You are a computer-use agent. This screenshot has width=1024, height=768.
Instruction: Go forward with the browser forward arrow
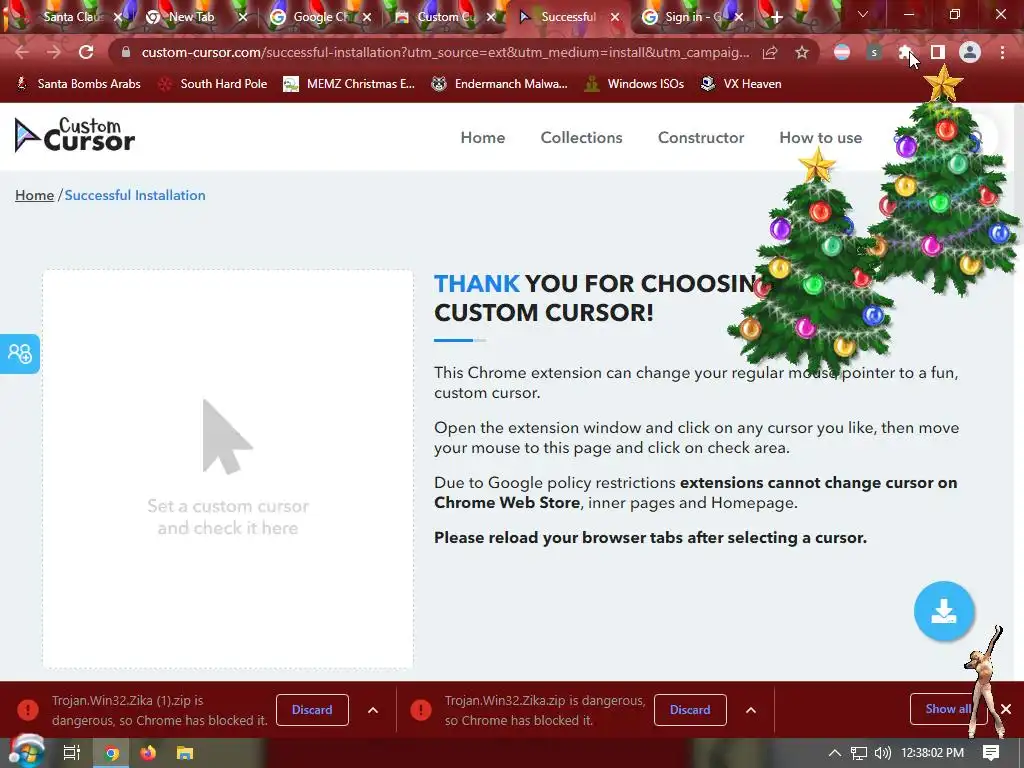(x=54, y=52)
